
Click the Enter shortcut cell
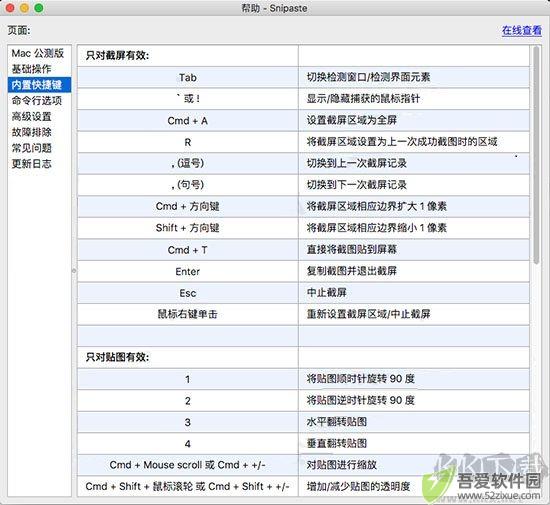(x=188, y=271)
